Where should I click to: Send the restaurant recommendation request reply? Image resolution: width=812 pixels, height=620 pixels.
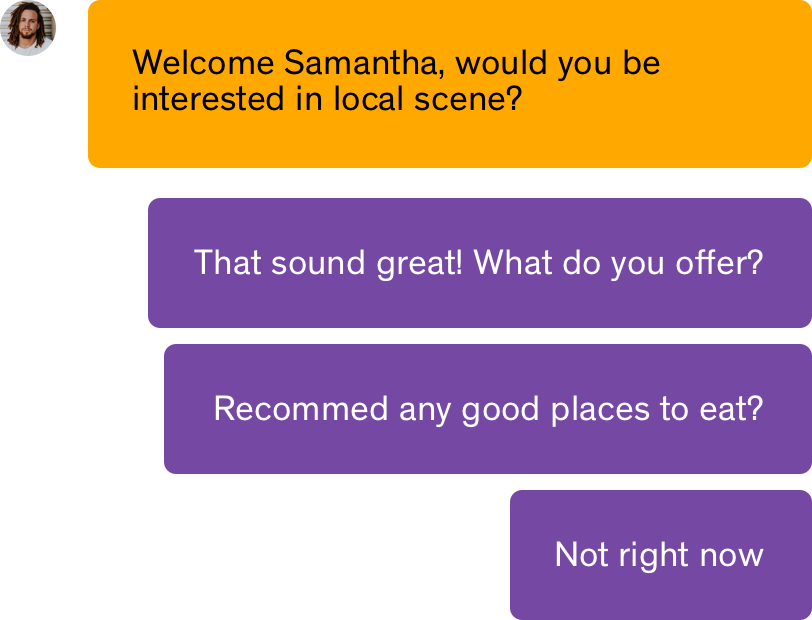[x=488, y=409]
